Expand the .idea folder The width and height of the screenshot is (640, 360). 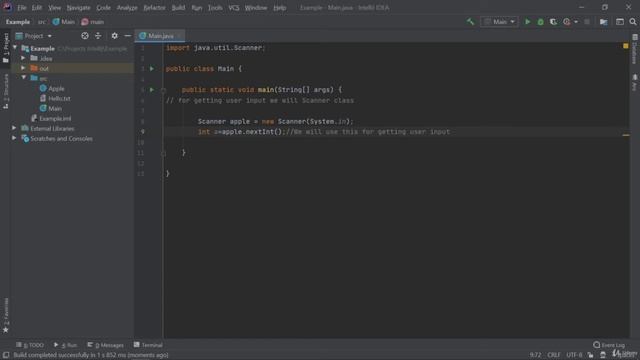(23, 58)
